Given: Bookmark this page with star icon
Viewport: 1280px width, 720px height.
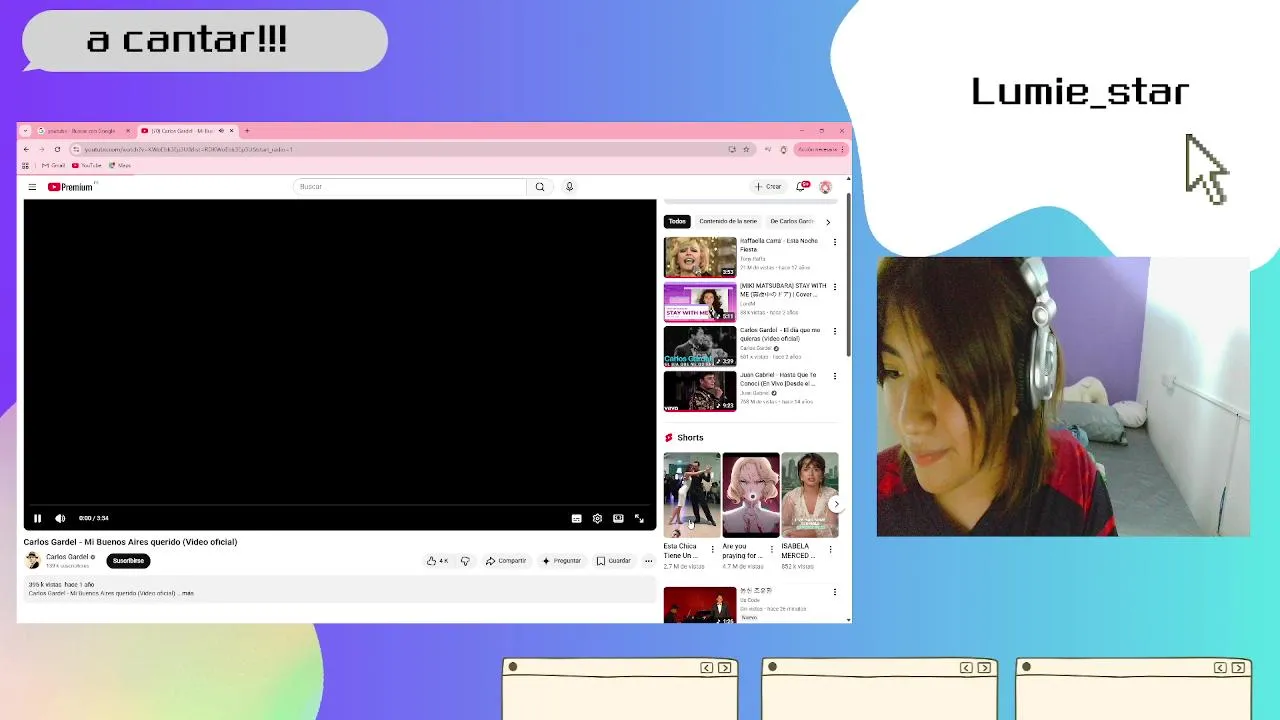Looking at the screenshot, I should point(746,149).
